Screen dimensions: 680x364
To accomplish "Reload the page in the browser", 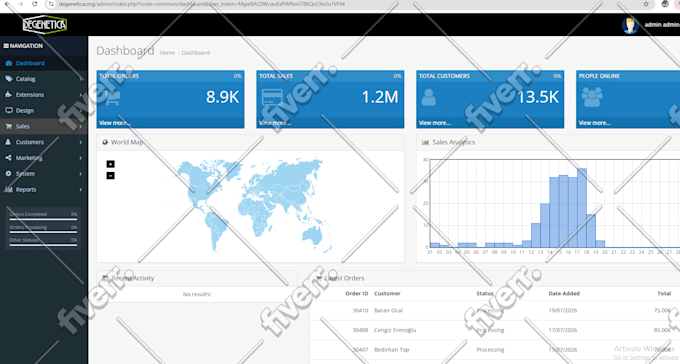I will 35,4.
